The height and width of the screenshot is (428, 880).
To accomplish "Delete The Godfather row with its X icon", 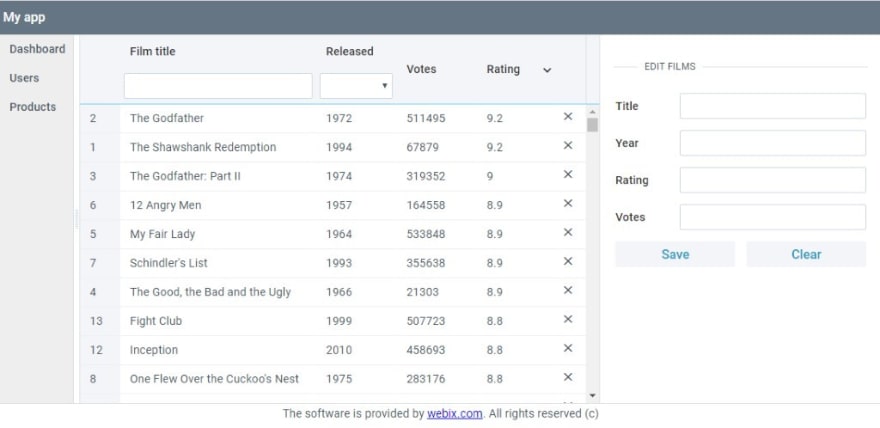I will pos(567,116).
